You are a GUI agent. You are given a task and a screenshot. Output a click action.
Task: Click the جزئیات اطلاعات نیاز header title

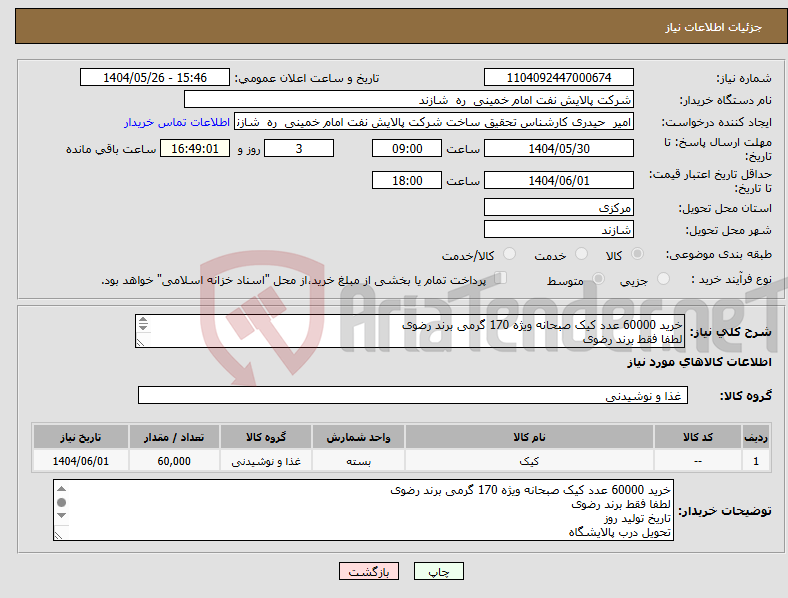(x=714, y=27)
